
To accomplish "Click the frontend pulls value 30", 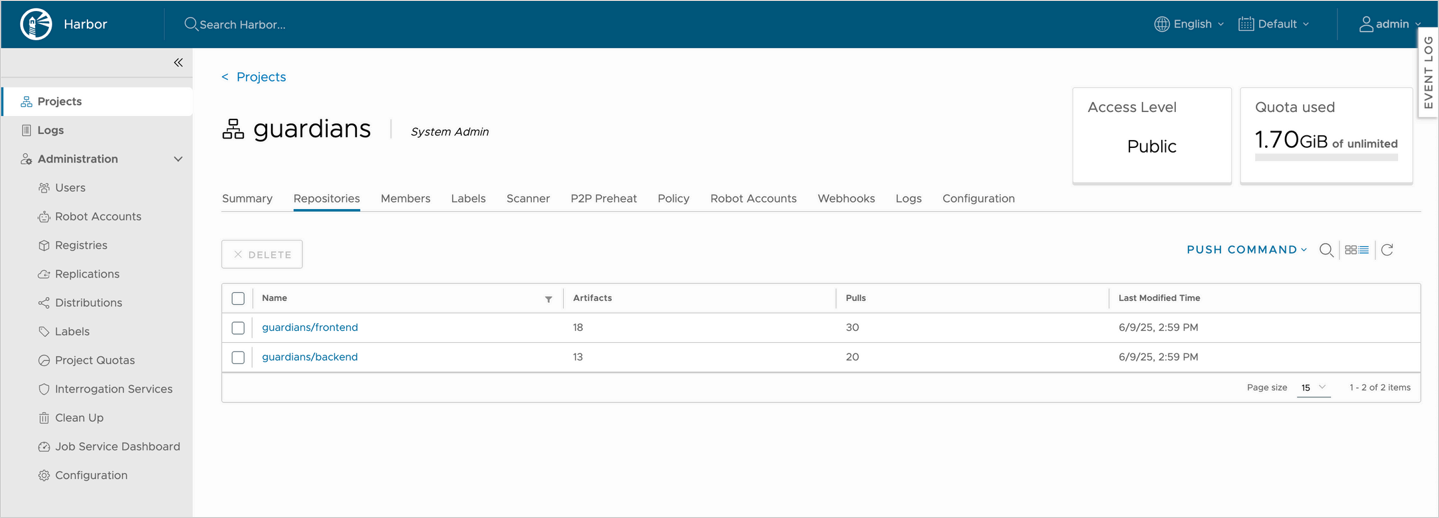I will pos(852,328).
